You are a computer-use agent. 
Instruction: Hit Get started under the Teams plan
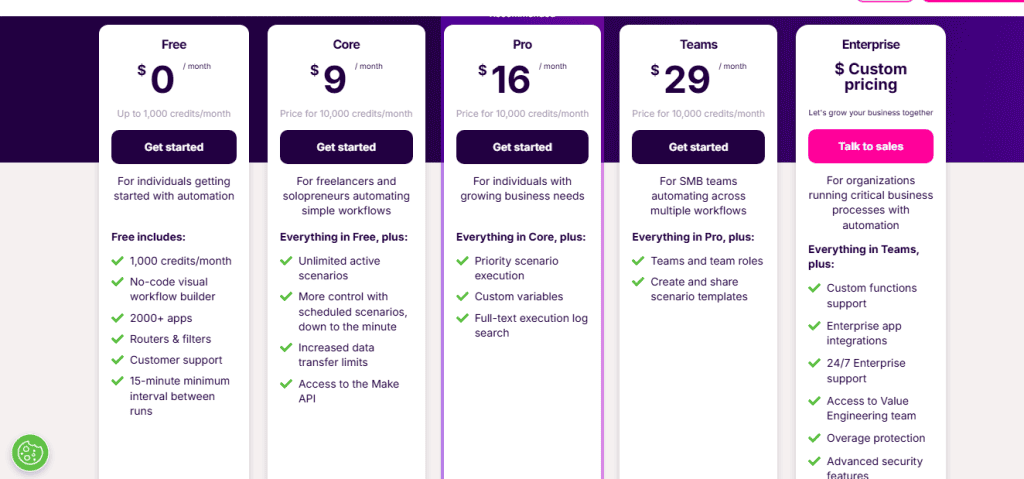point(698,147)
